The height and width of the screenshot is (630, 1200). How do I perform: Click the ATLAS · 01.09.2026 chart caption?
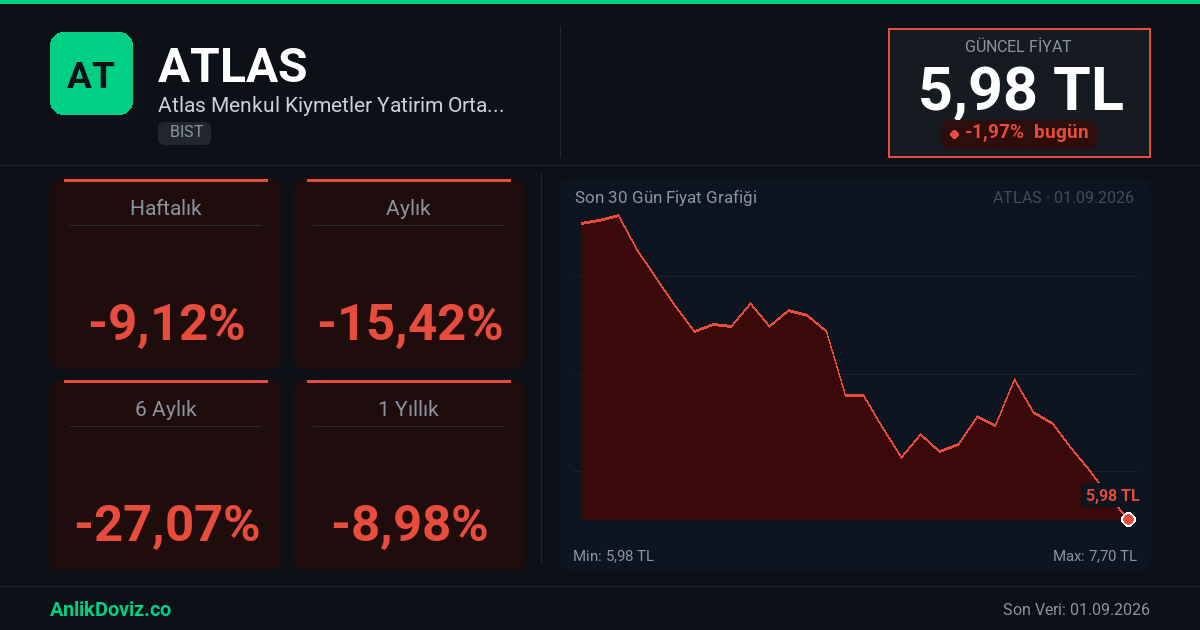pyautogui.click(x=1063, y=197)
